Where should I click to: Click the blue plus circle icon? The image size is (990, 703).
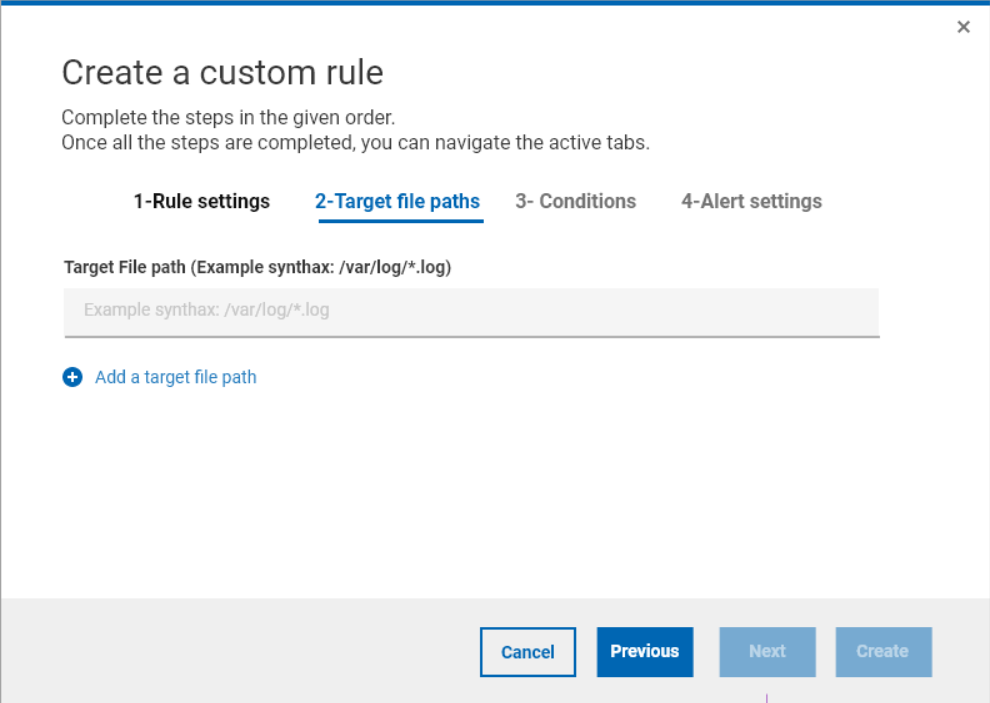tap(72, 377)
